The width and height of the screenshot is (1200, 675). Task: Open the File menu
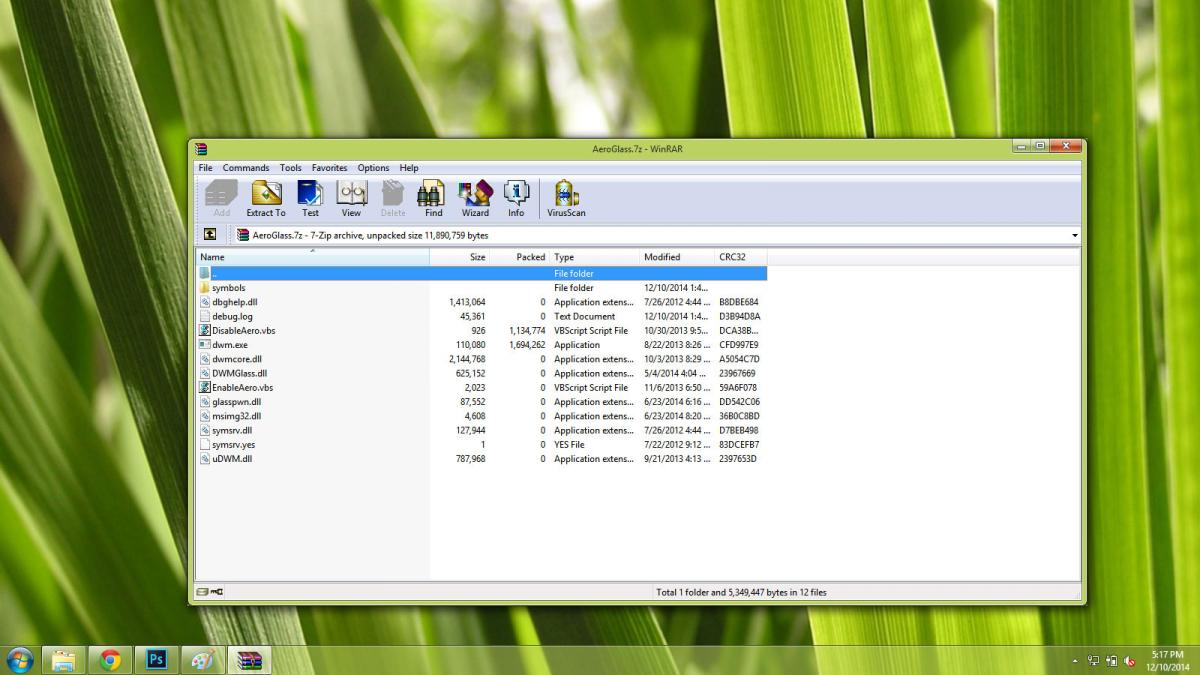click(205, 168)
